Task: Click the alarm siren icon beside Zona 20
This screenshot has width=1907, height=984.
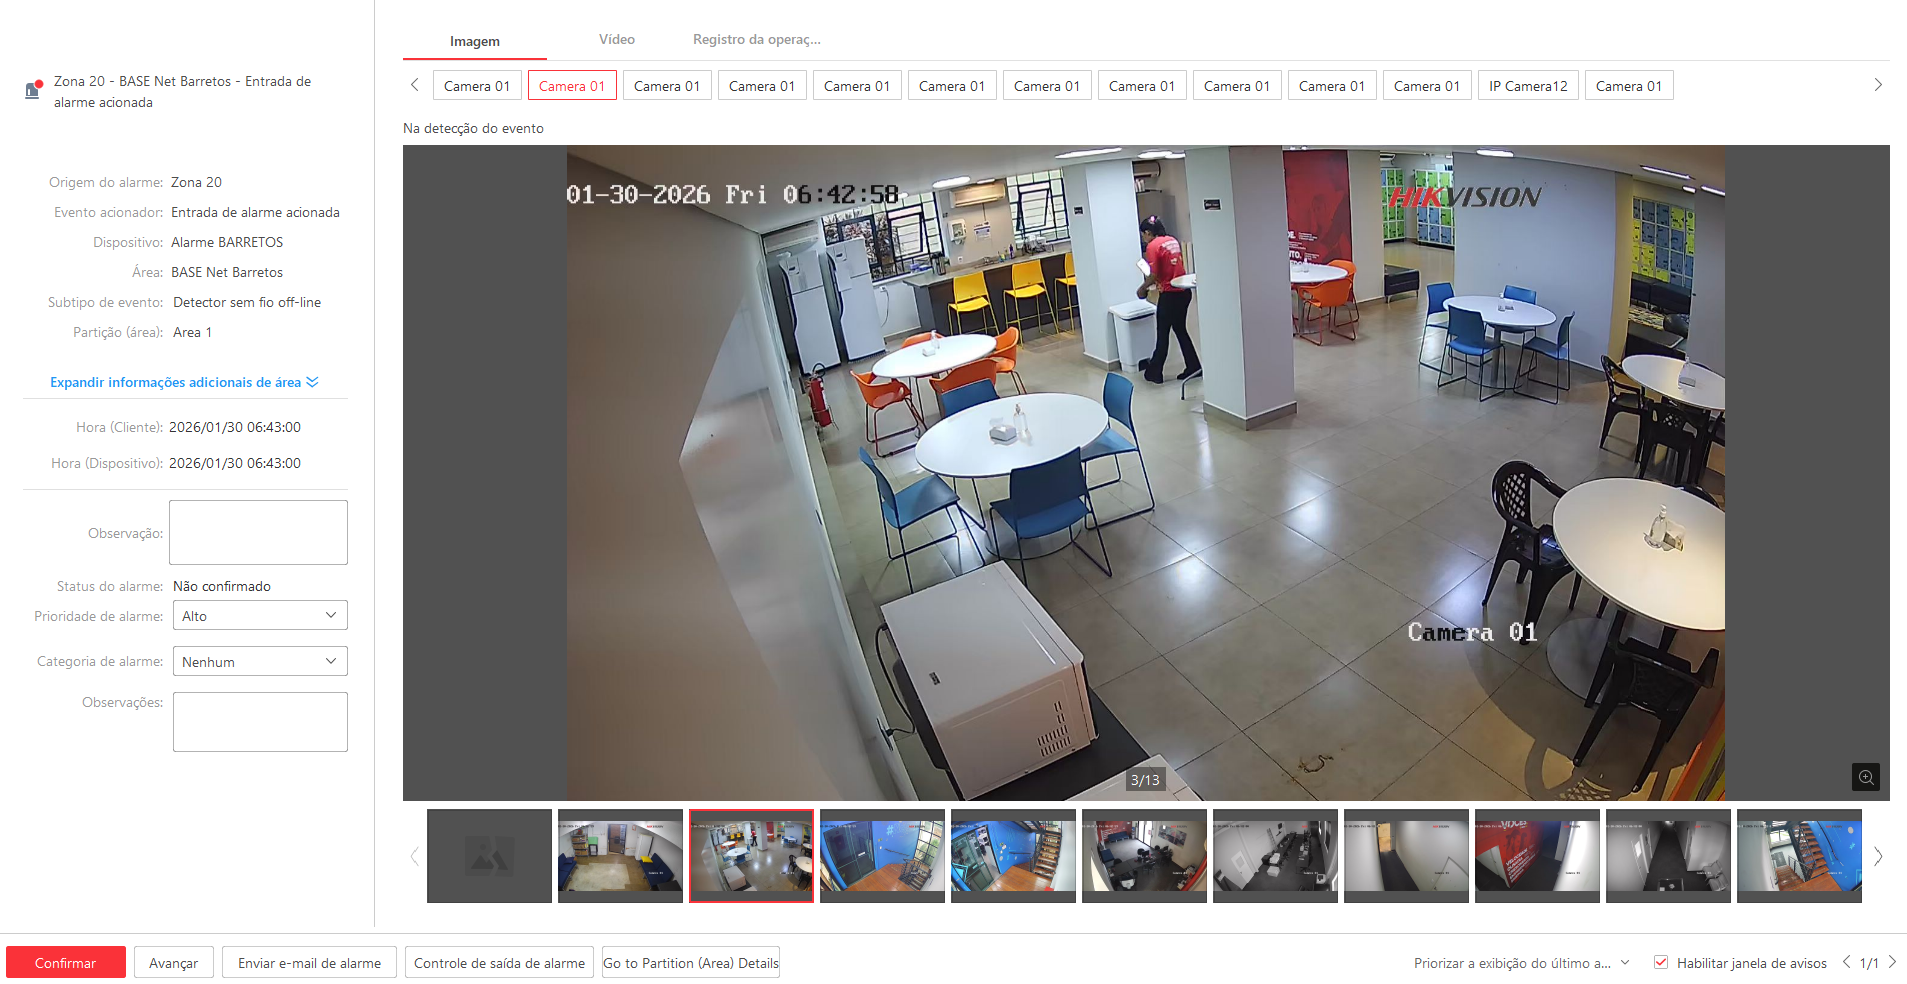Action: point(33,90)
